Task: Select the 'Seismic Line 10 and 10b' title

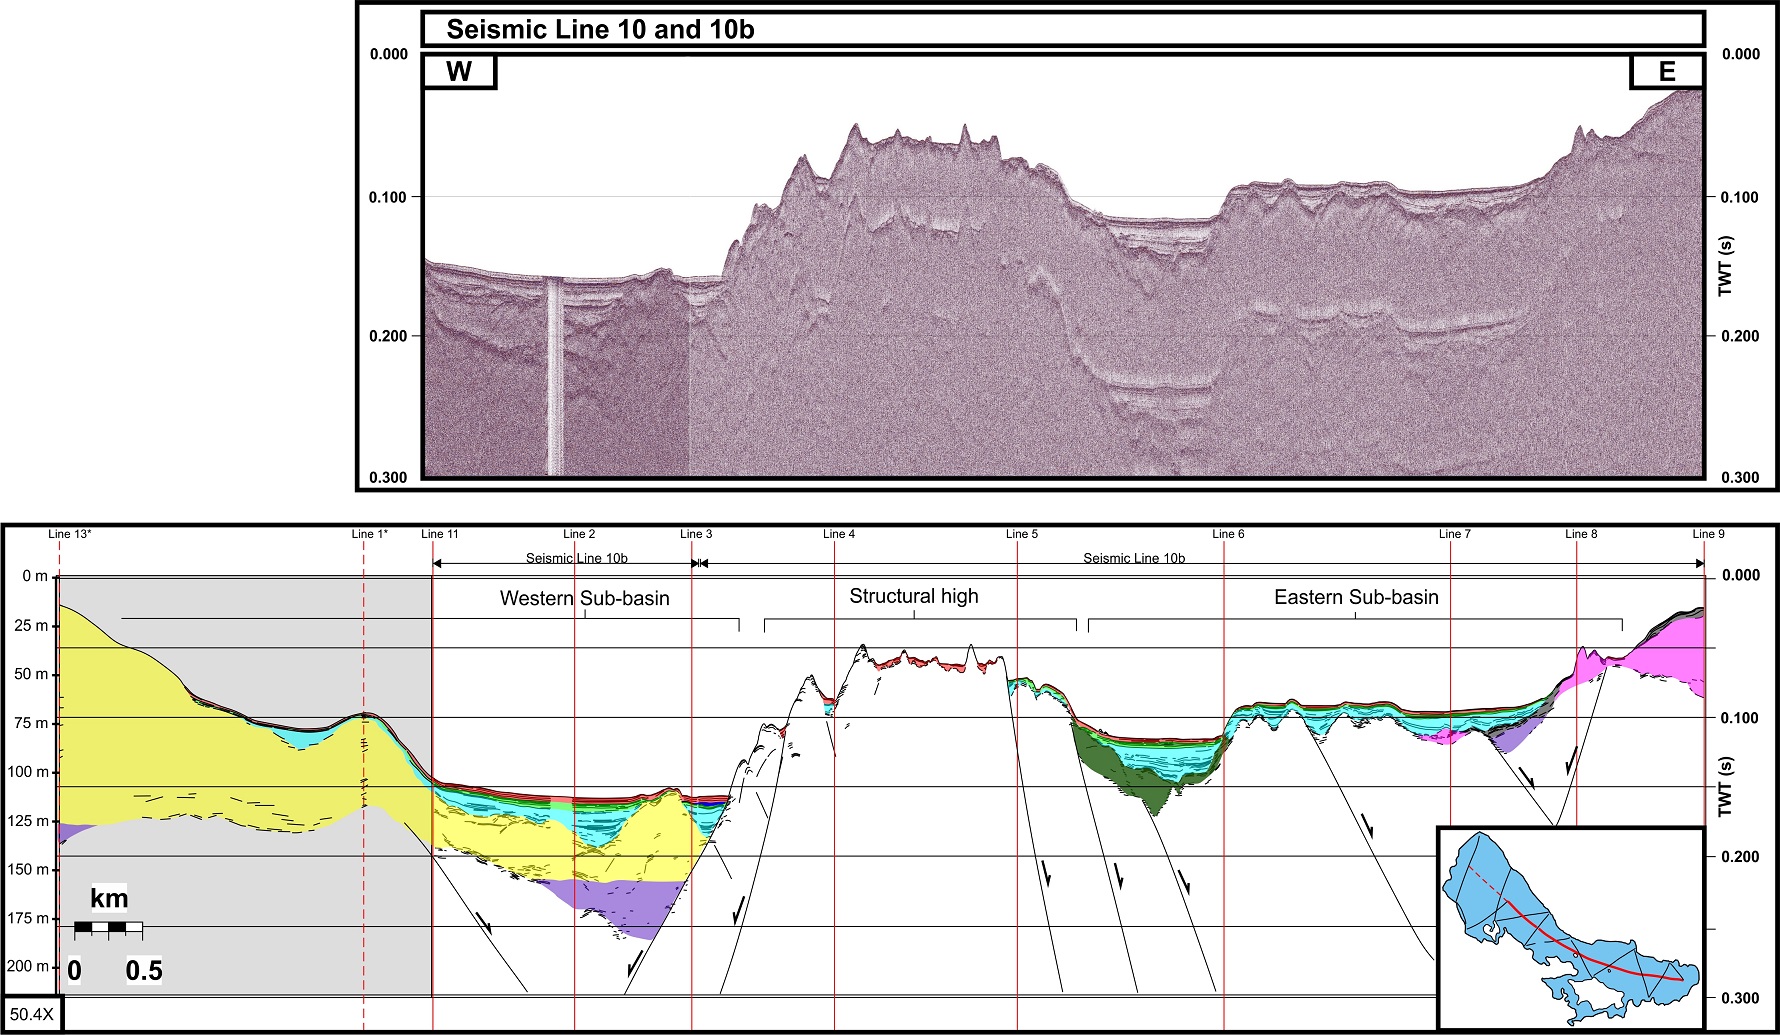Action: (x=600, y=30)
